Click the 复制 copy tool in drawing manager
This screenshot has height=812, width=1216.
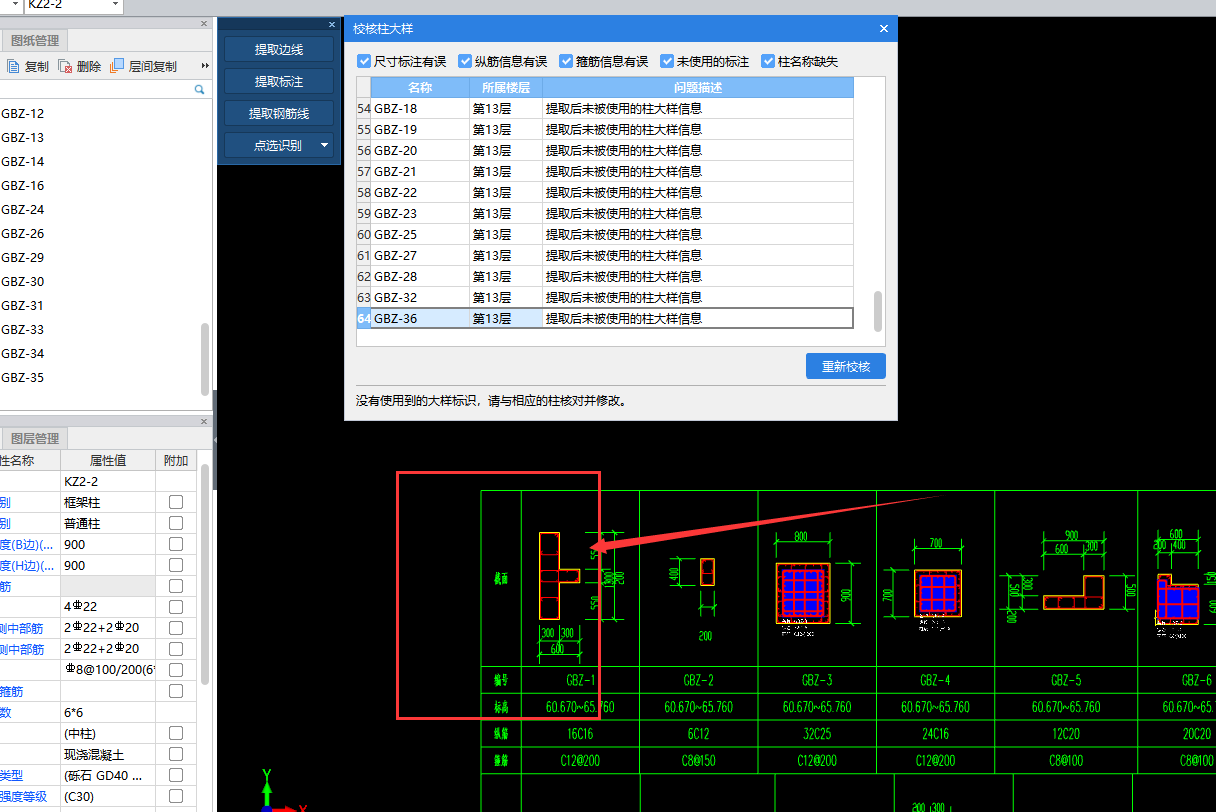click(28, 66)
